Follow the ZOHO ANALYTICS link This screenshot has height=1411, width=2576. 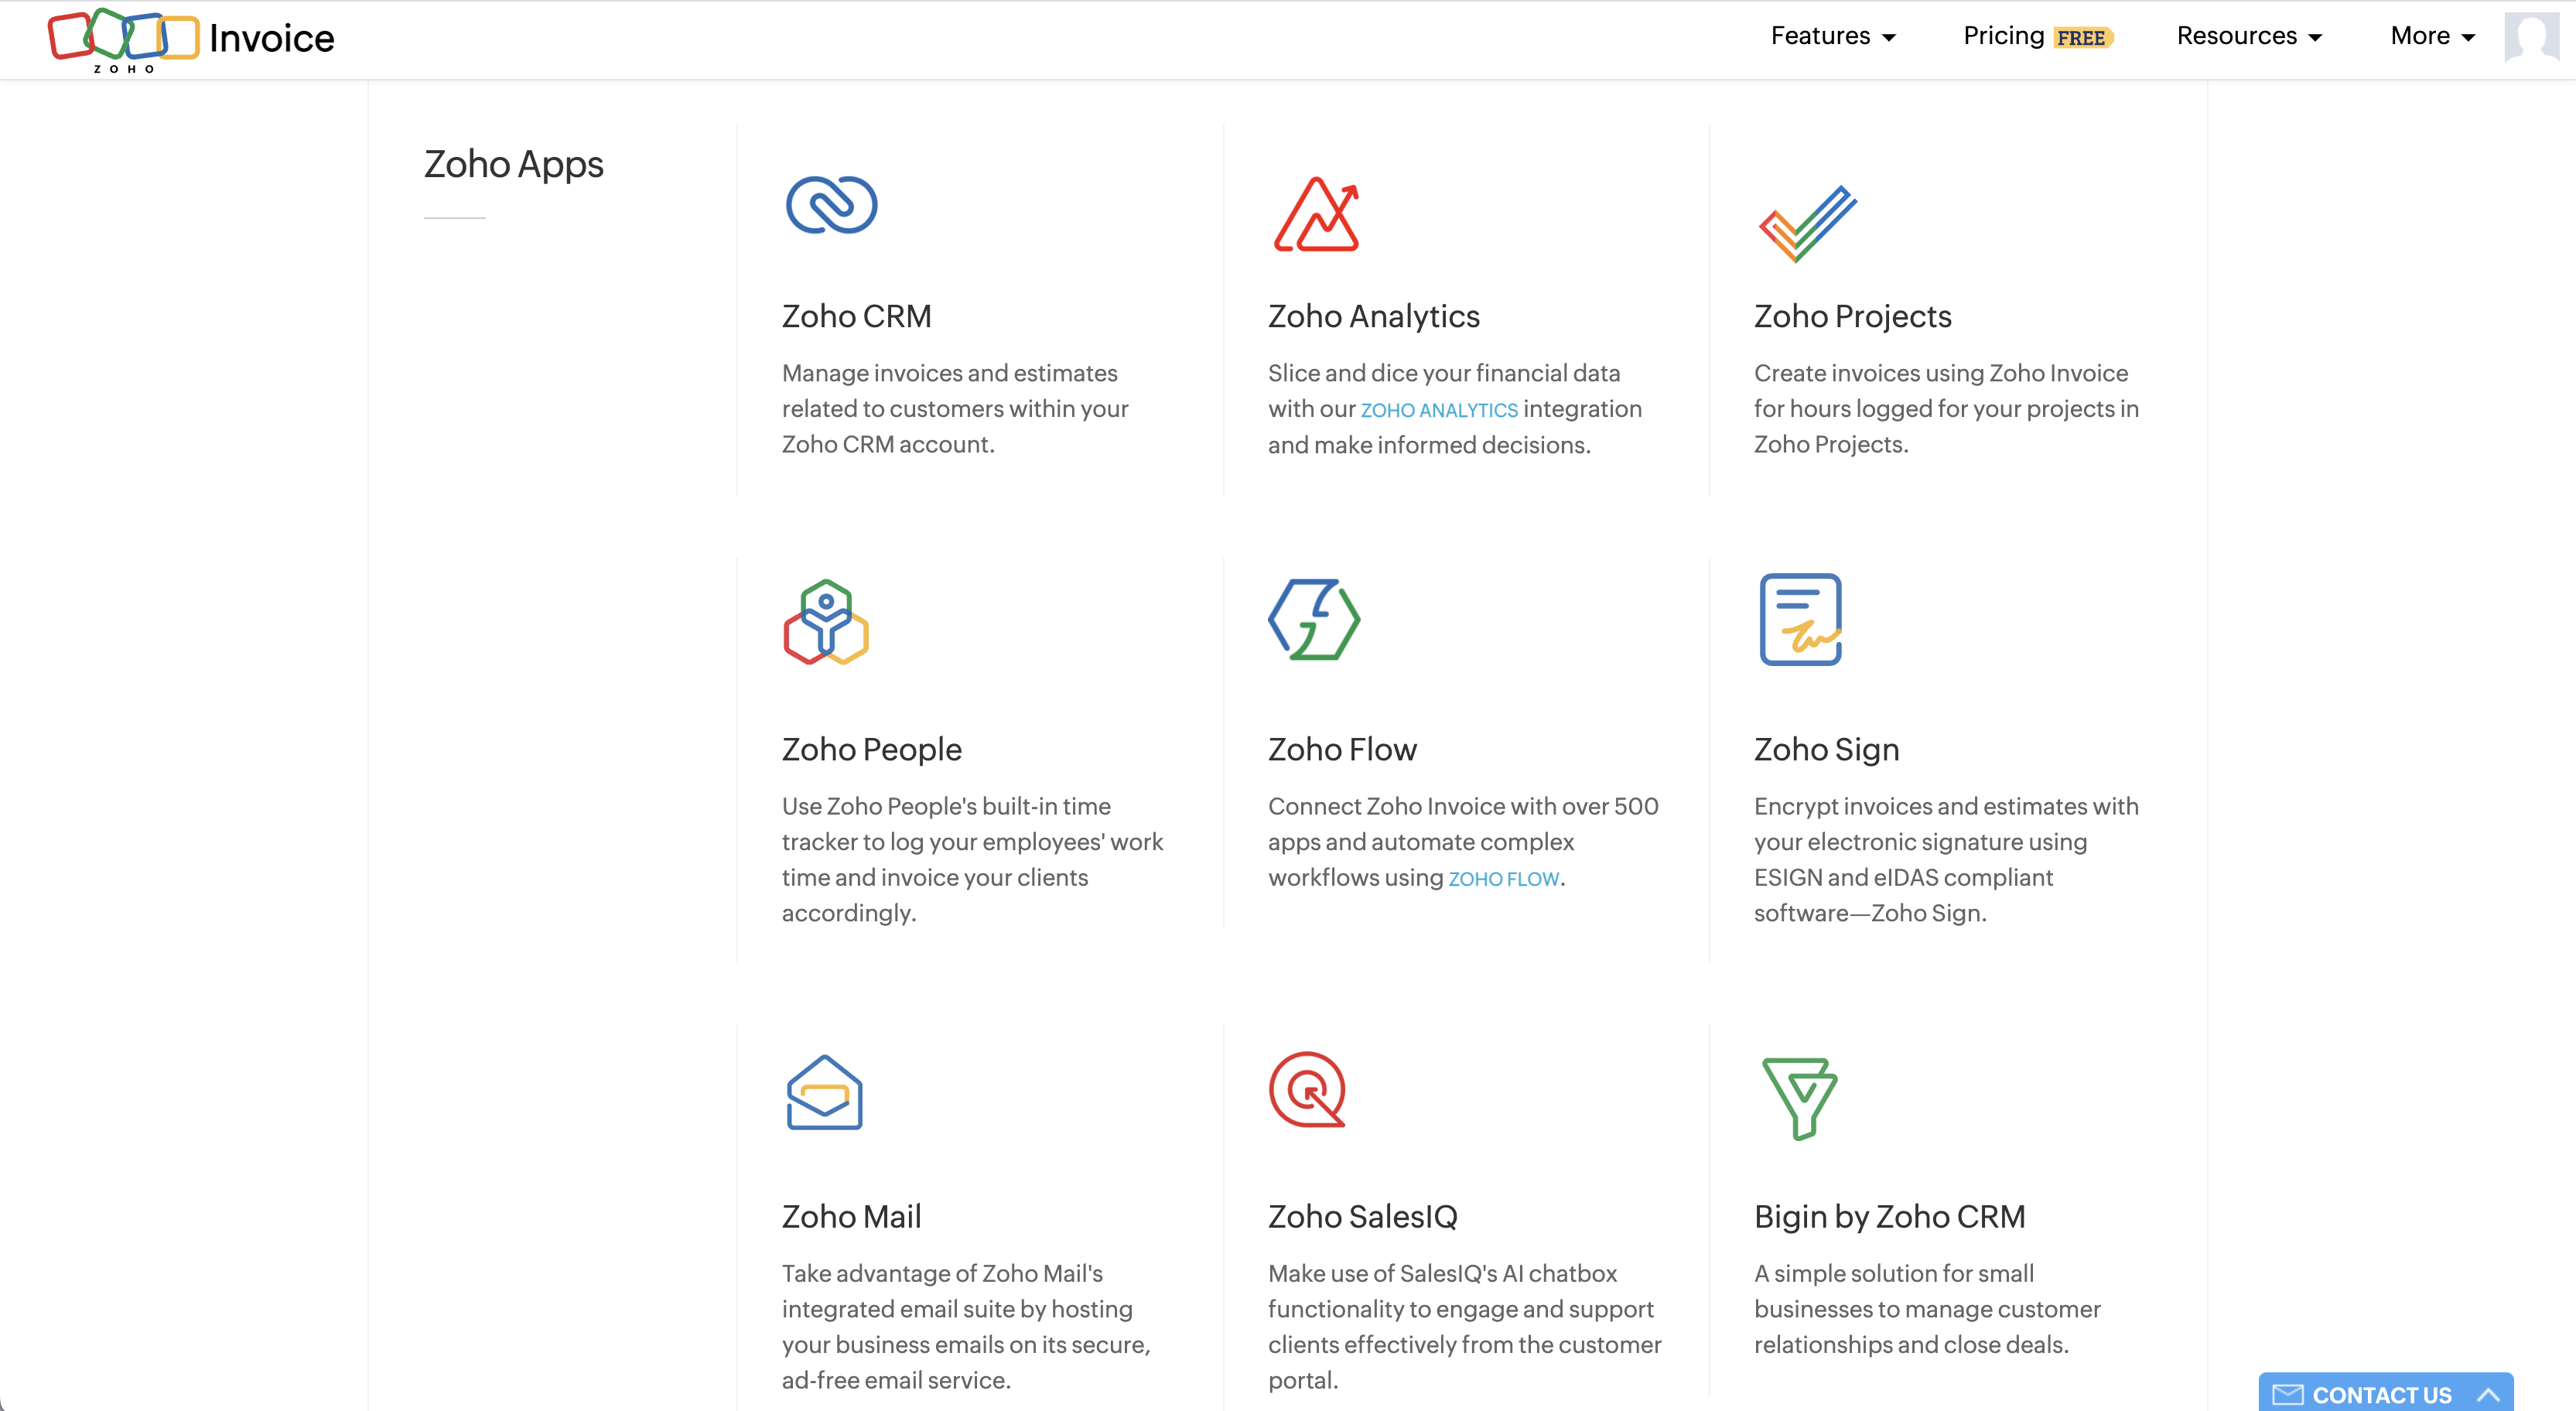(x=1439, y=410)
